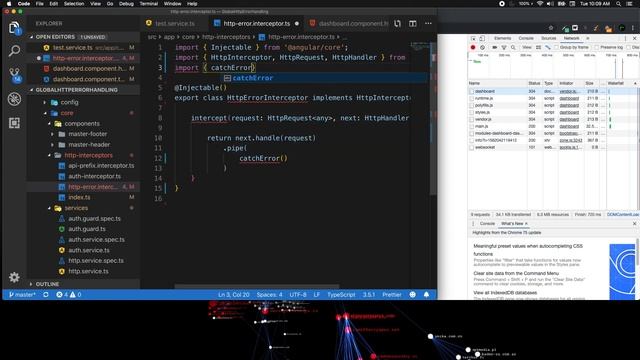The height and width of the screenshot is (360, 640).
Task: Collapse the core folder
Action: pos(45,113)
